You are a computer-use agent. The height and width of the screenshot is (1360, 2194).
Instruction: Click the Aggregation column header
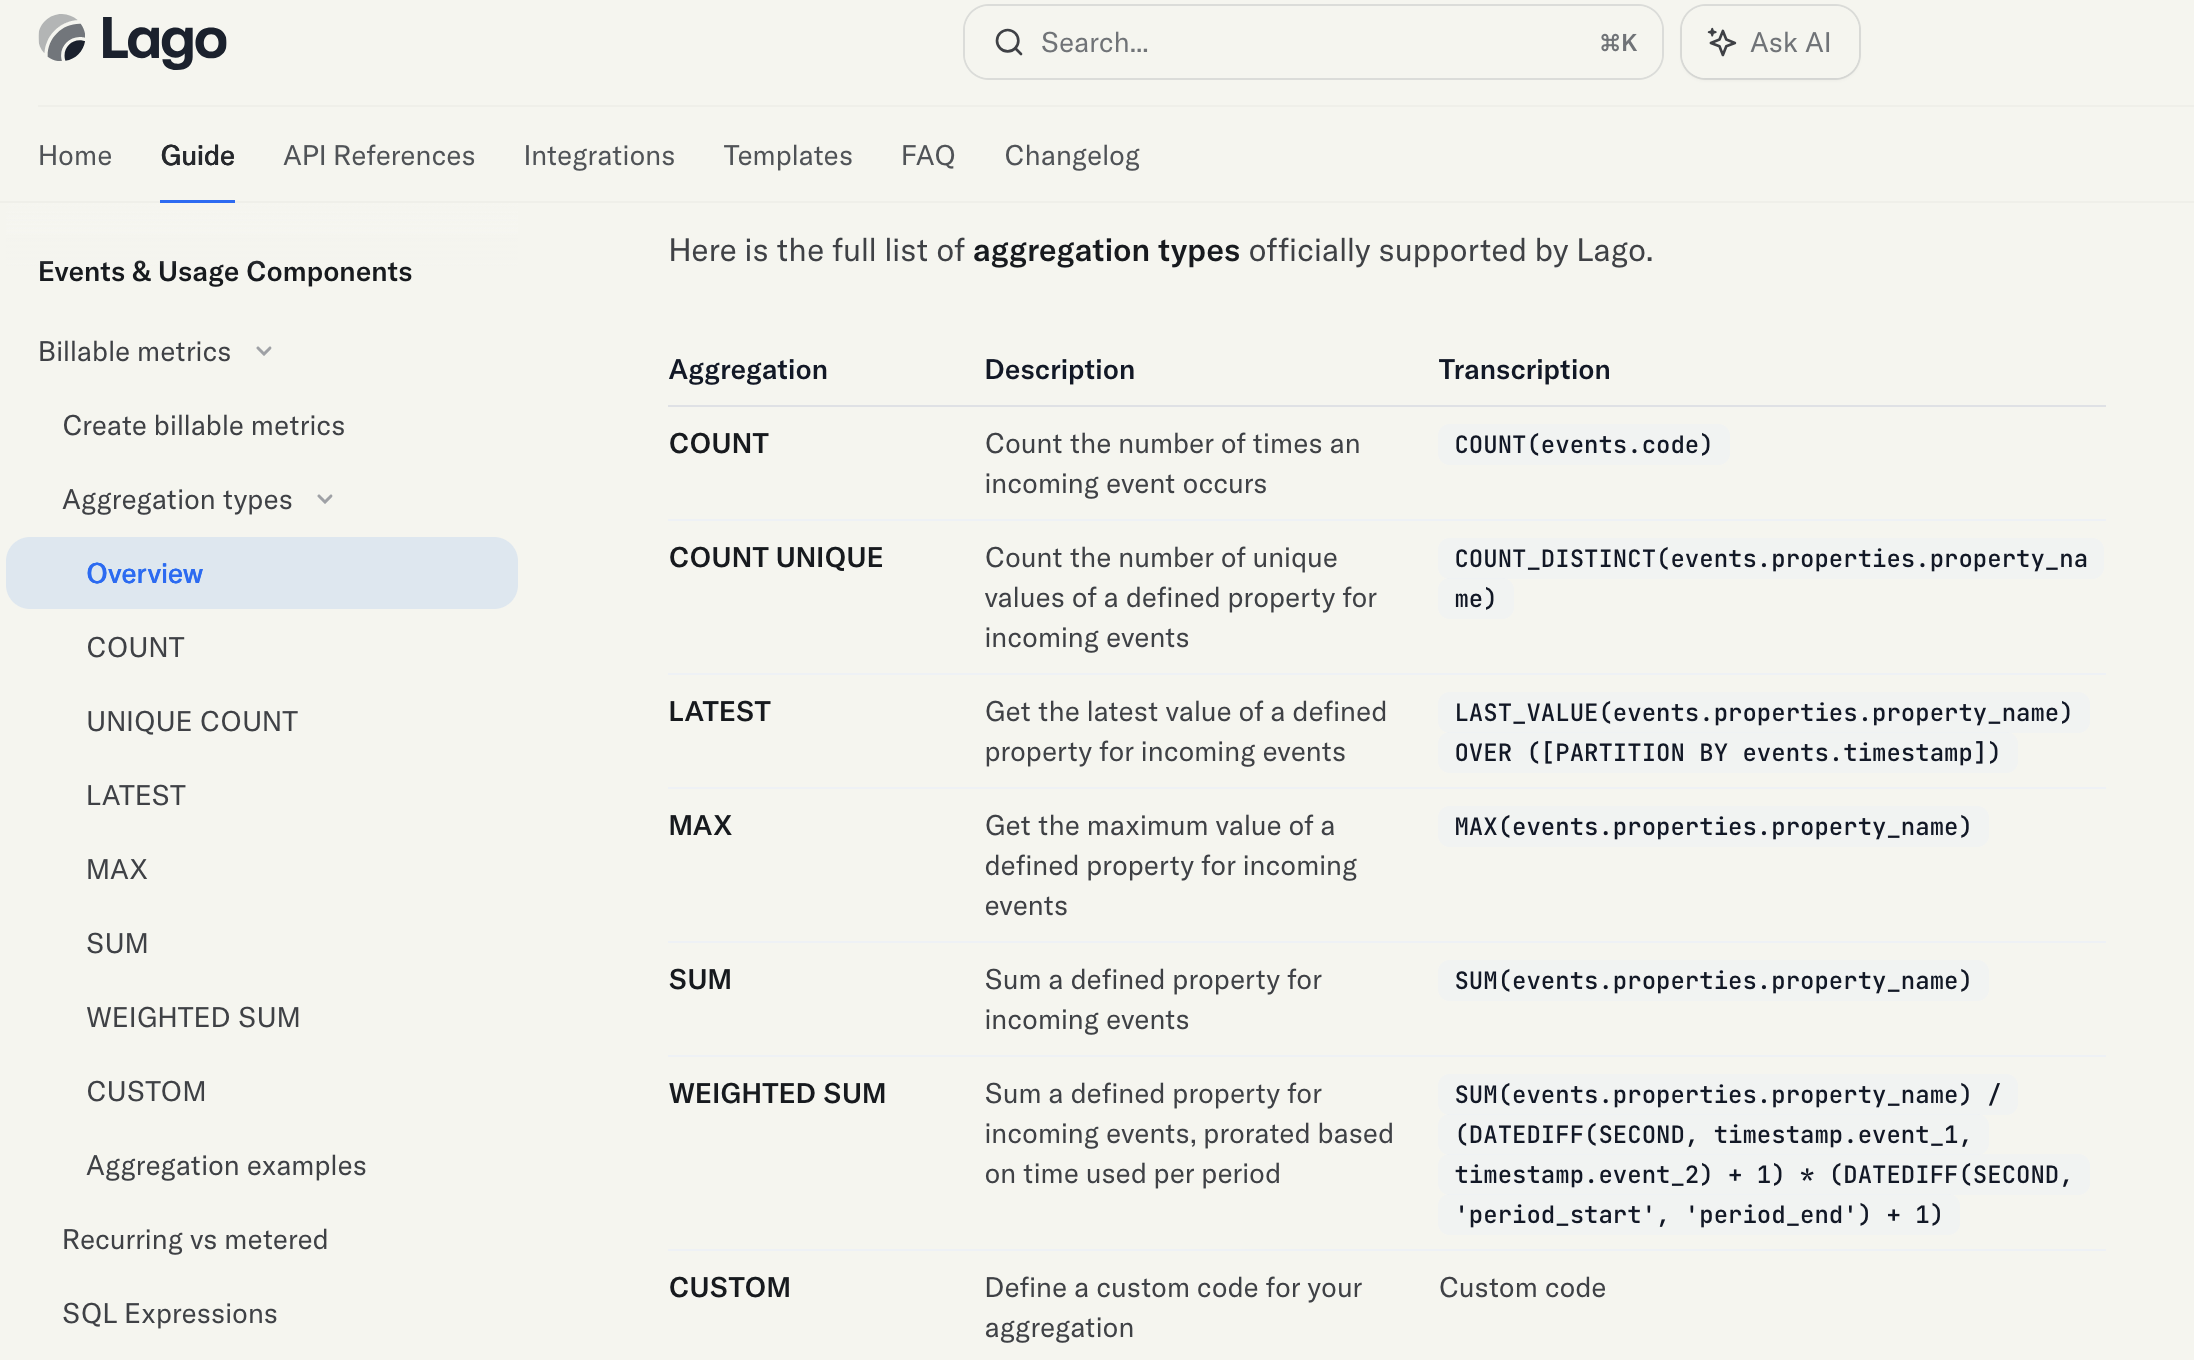click(x=748, y=369)
